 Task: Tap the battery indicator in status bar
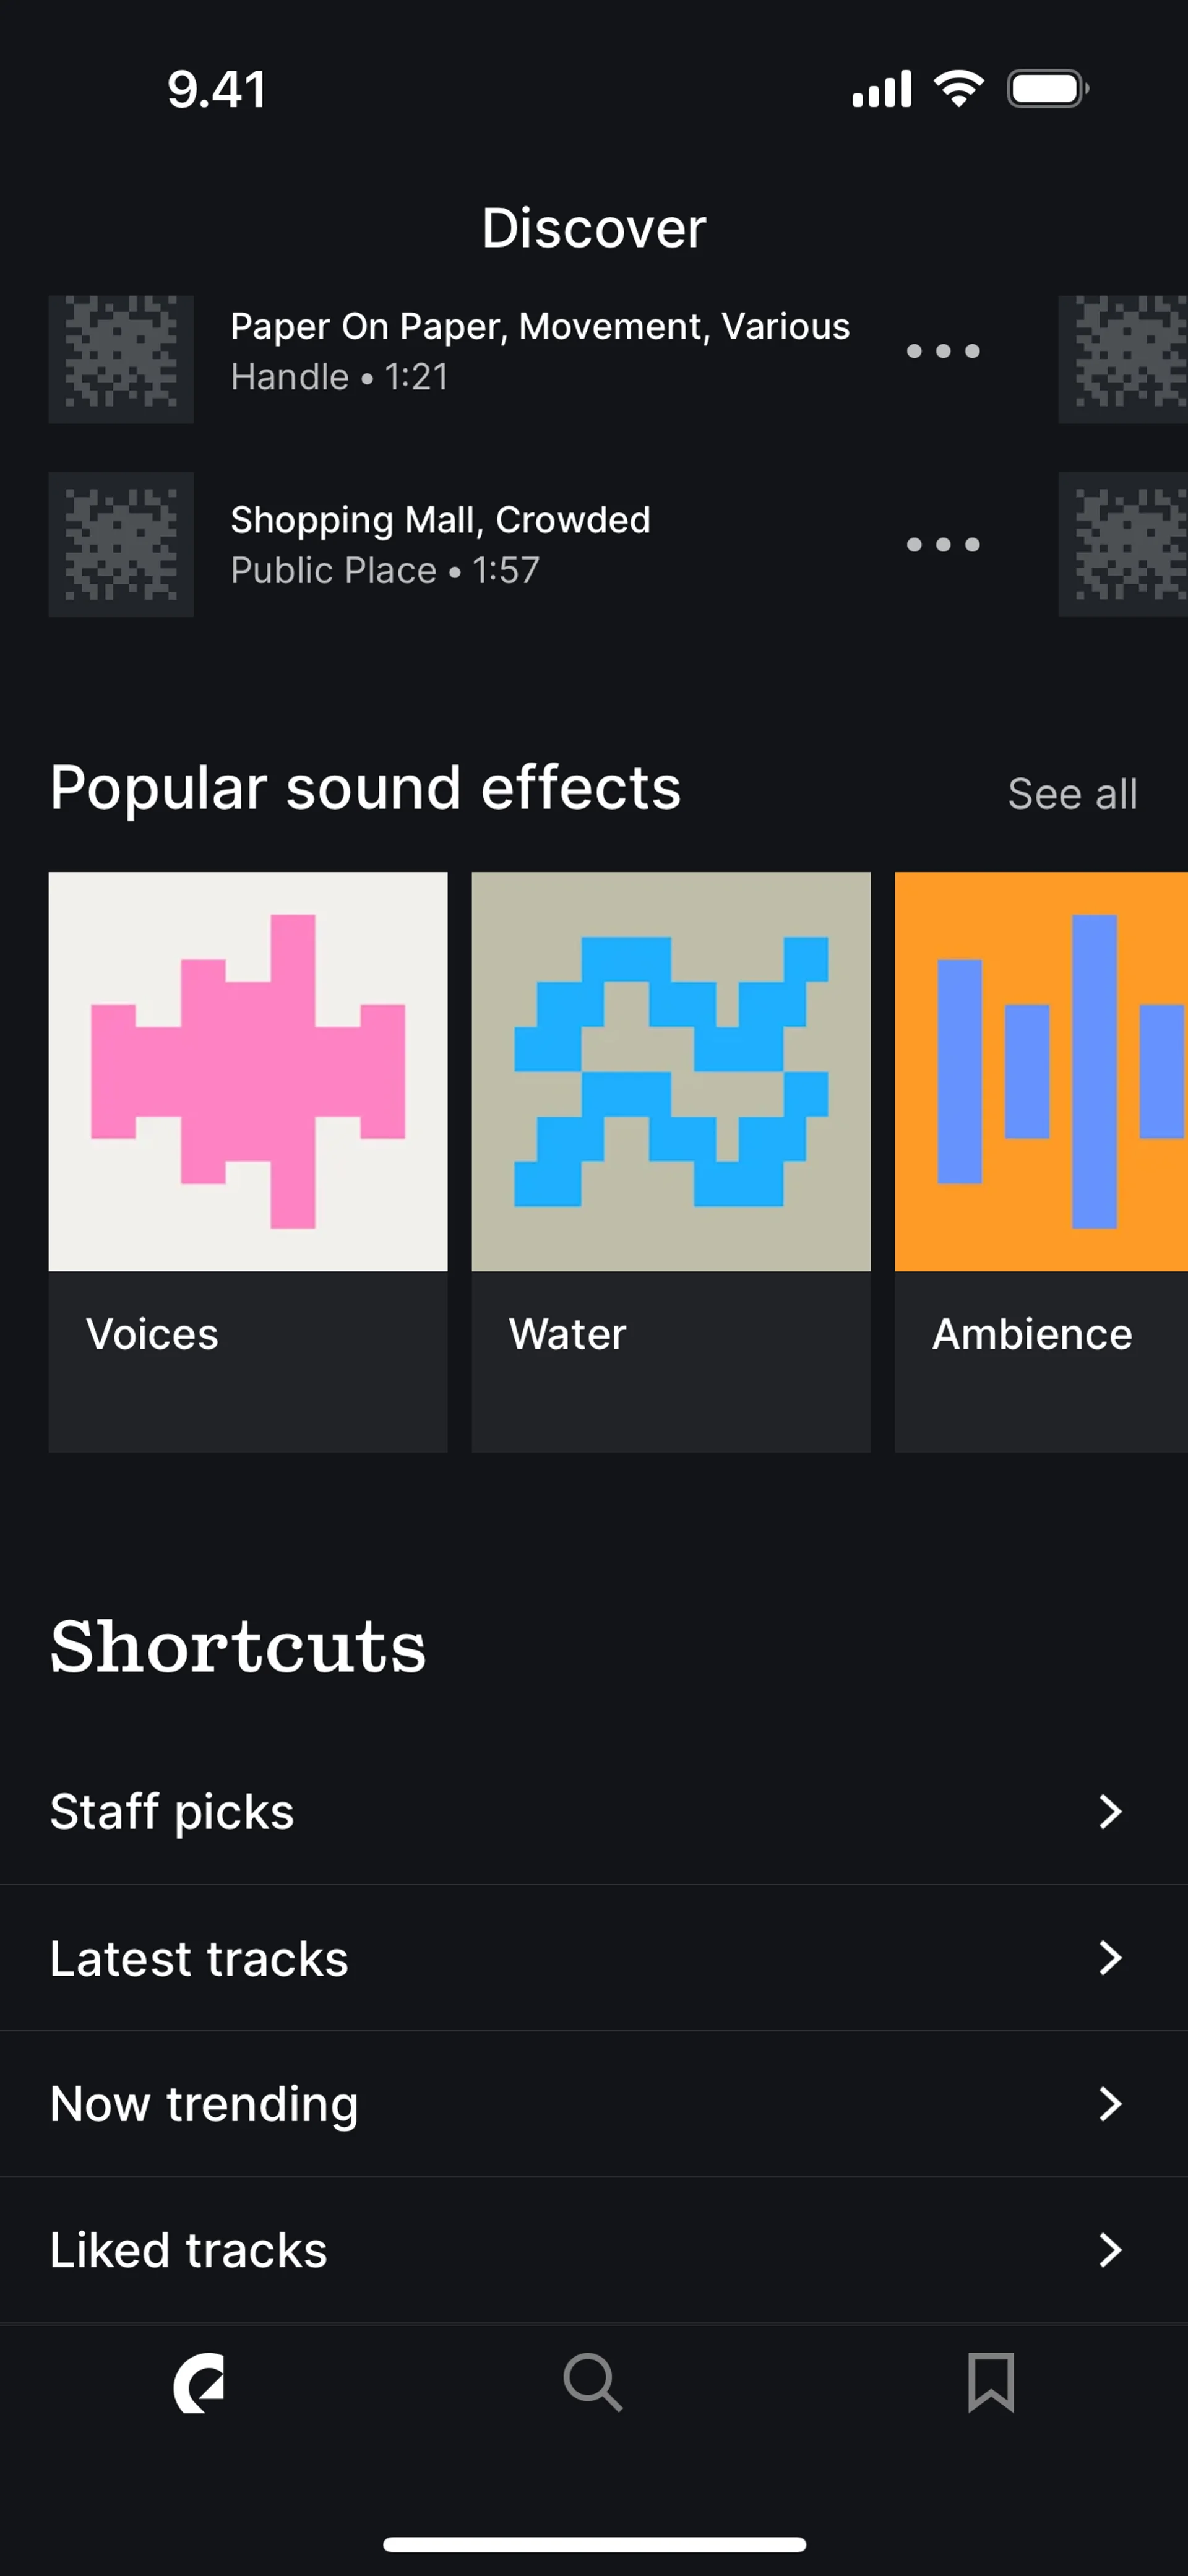tap(1047, 89)
